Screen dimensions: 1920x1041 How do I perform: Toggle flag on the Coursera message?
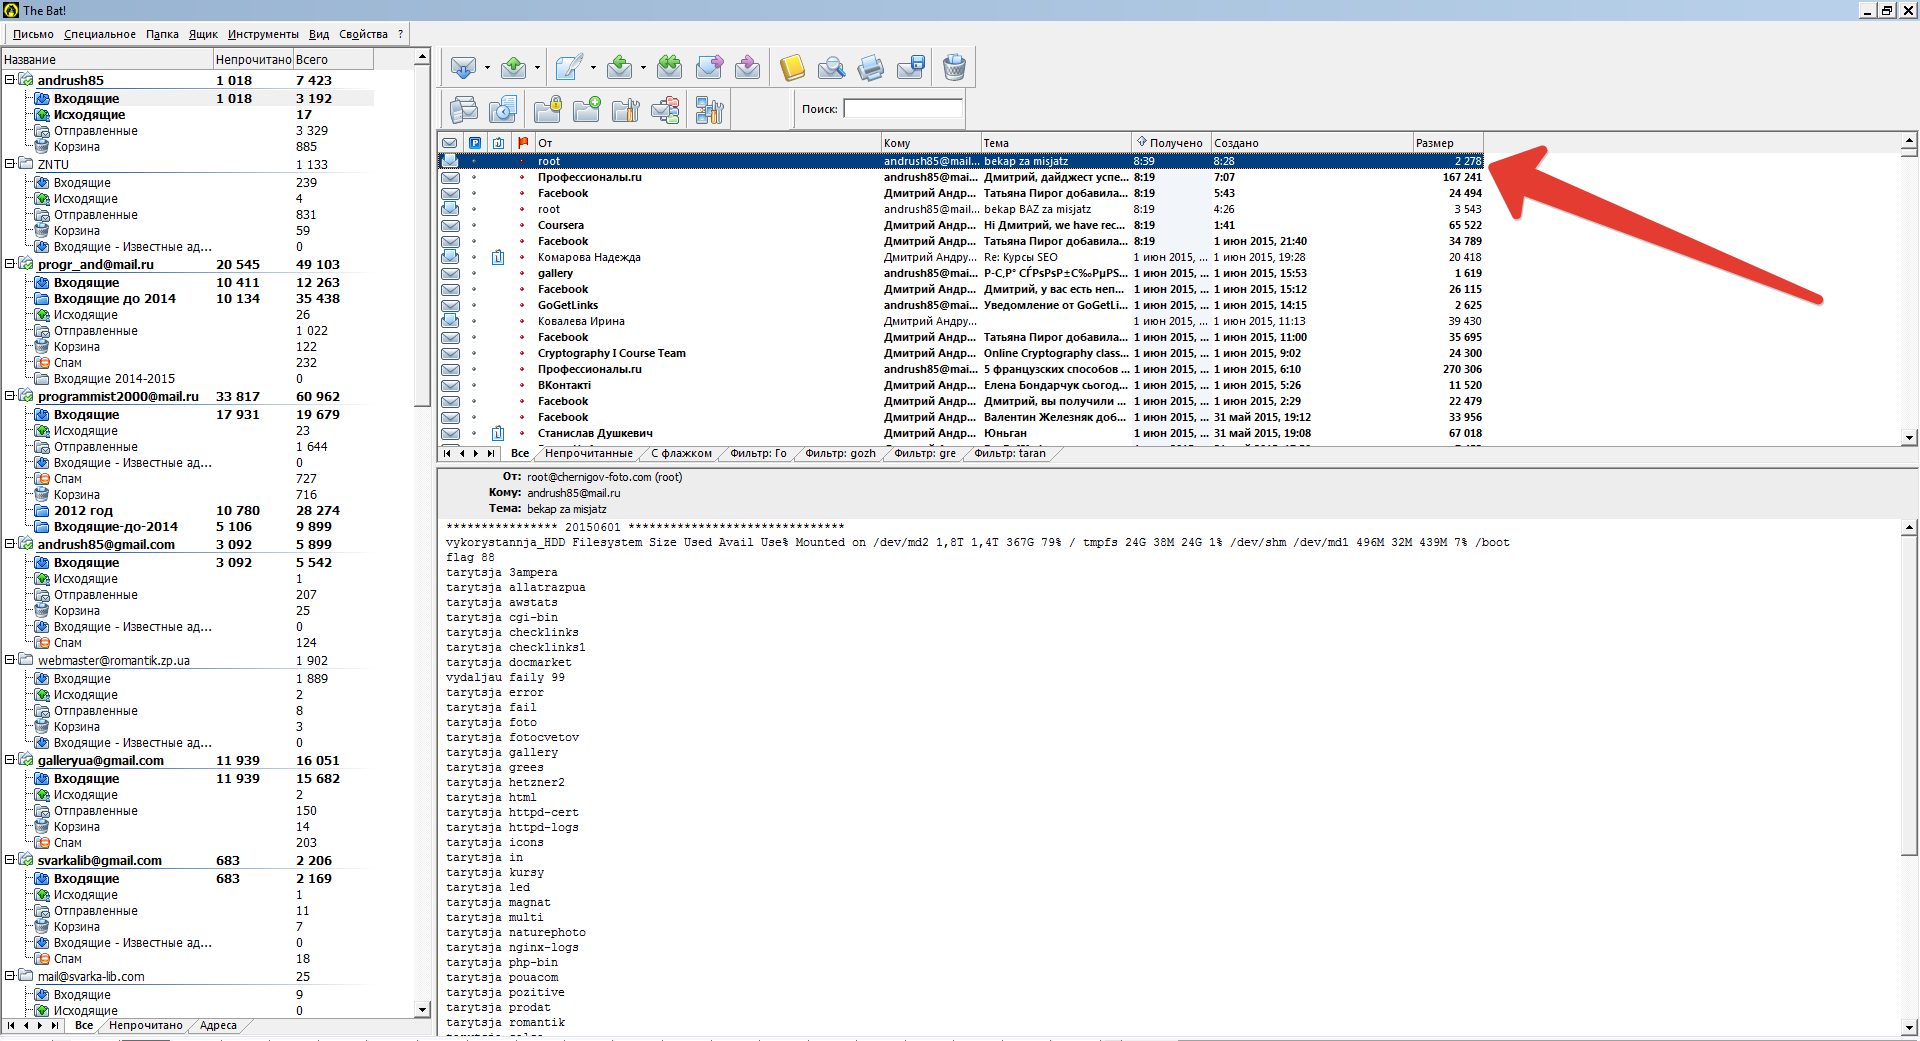[522, 226]
